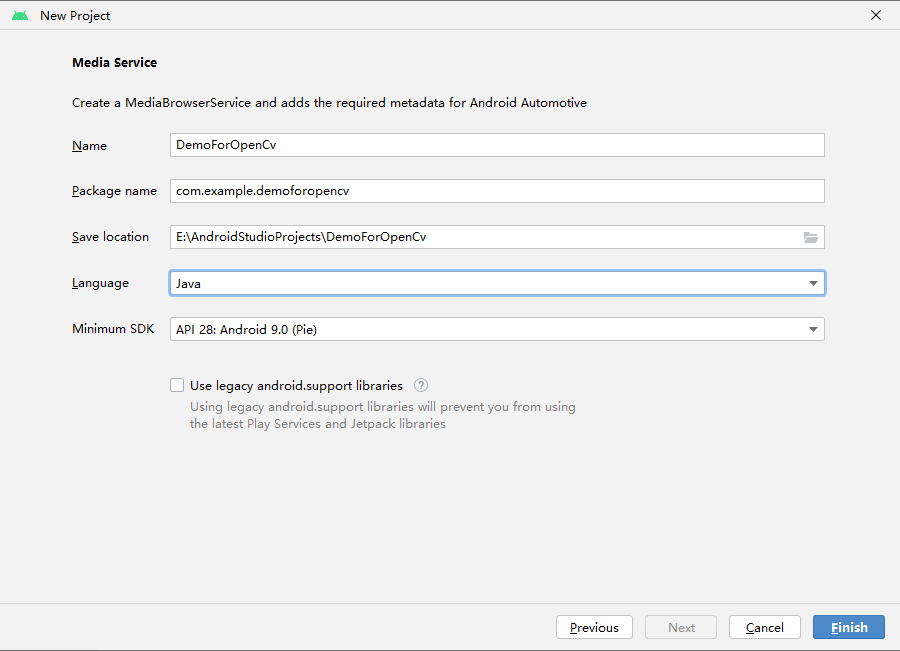Click the Save location label
The image size is (900, 651).
coord(110,237)
